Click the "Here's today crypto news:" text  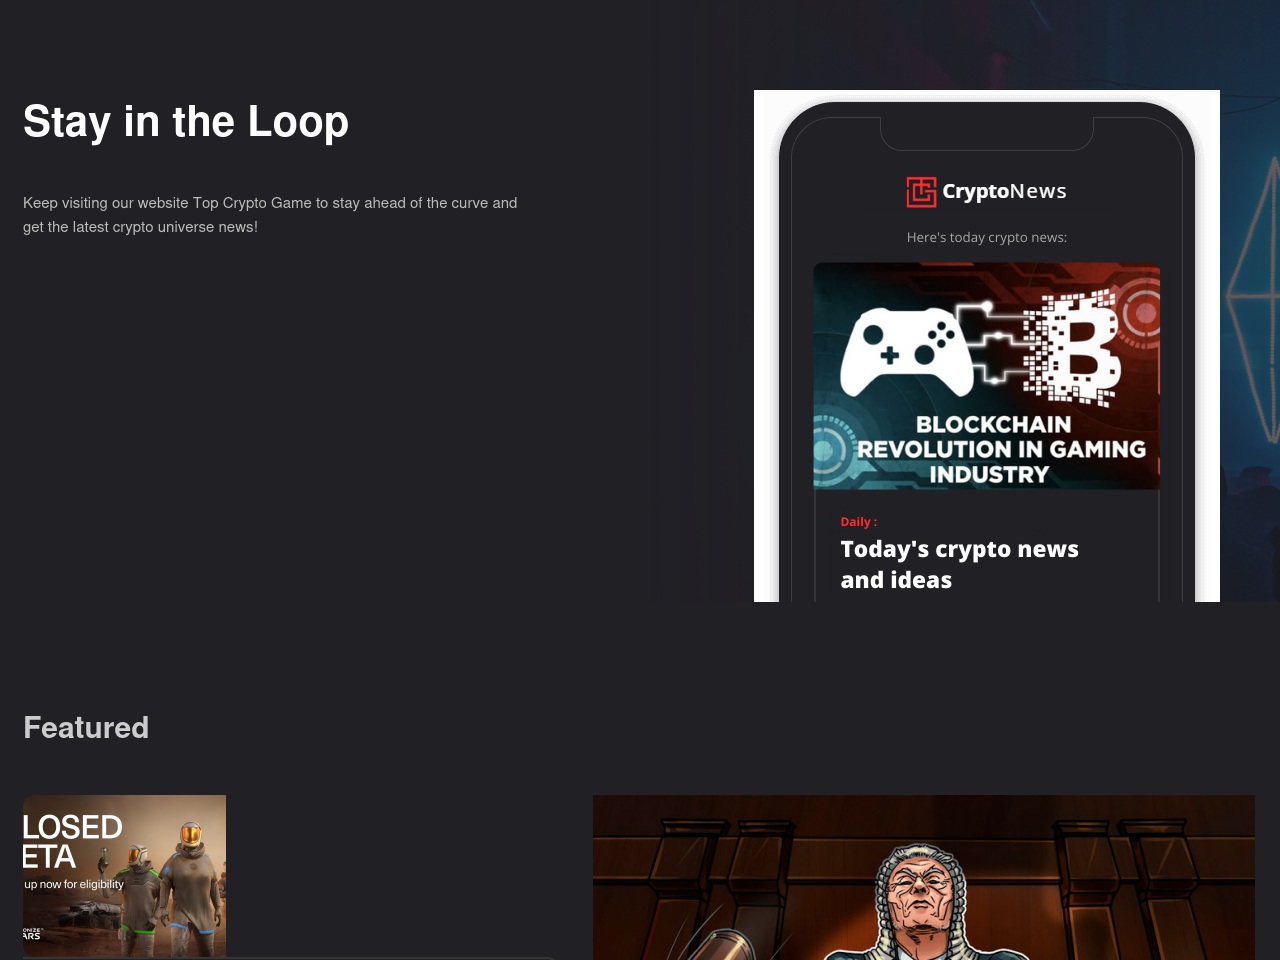(x=987, y=237)
